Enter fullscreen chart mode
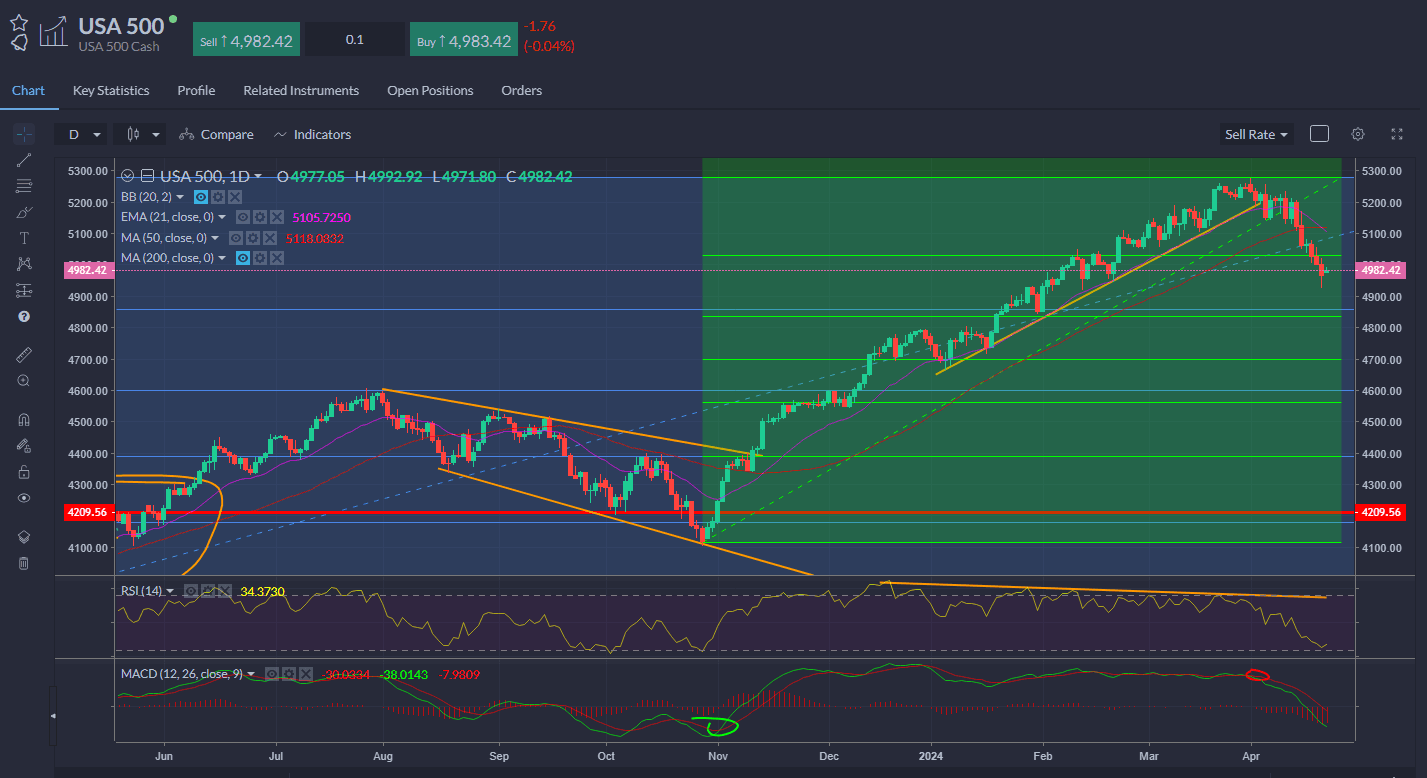This screenshot has height=778, width=1427. coord(1397,134)
